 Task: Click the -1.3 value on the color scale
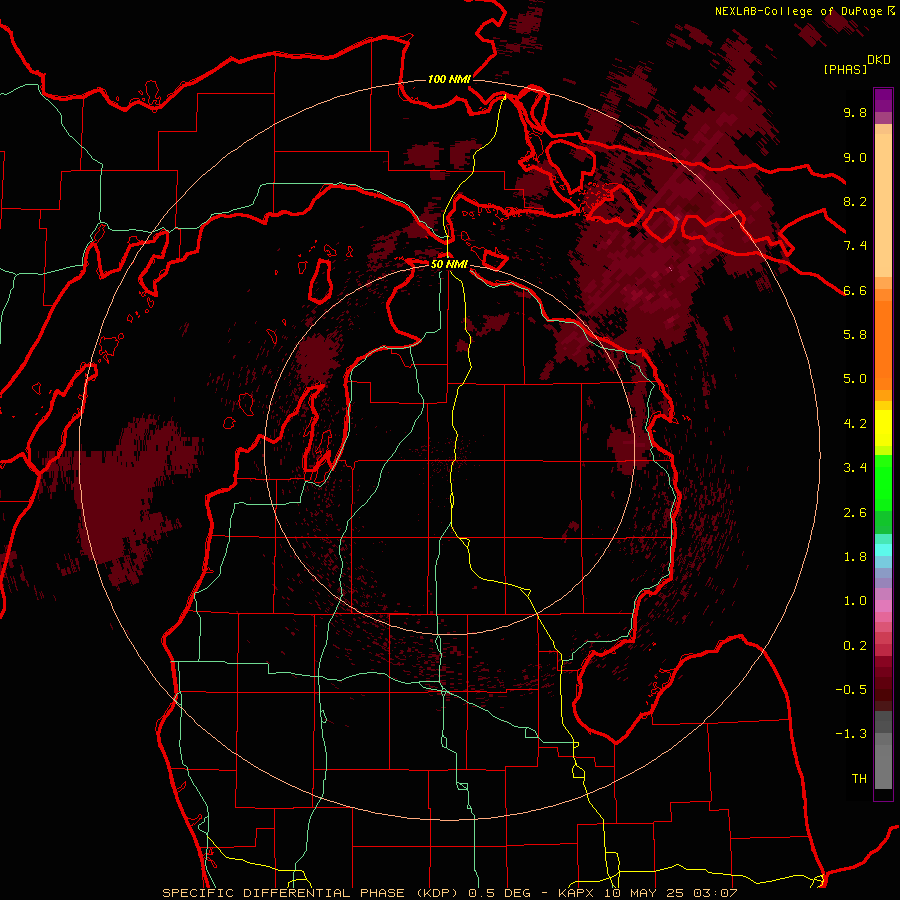coord(851,734)
